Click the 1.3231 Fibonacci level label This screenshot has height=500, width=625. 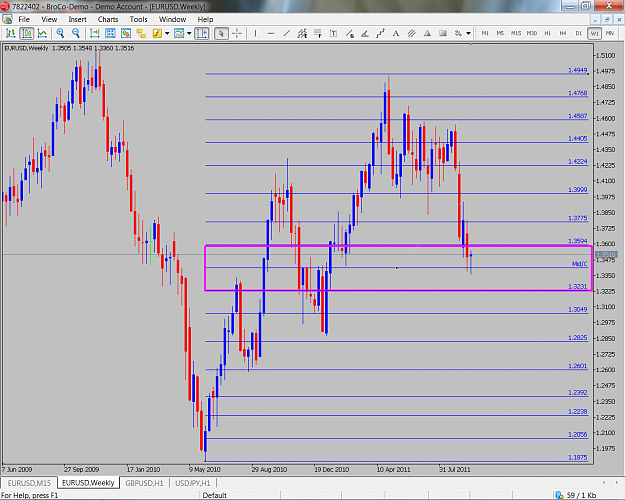point(578,286)
